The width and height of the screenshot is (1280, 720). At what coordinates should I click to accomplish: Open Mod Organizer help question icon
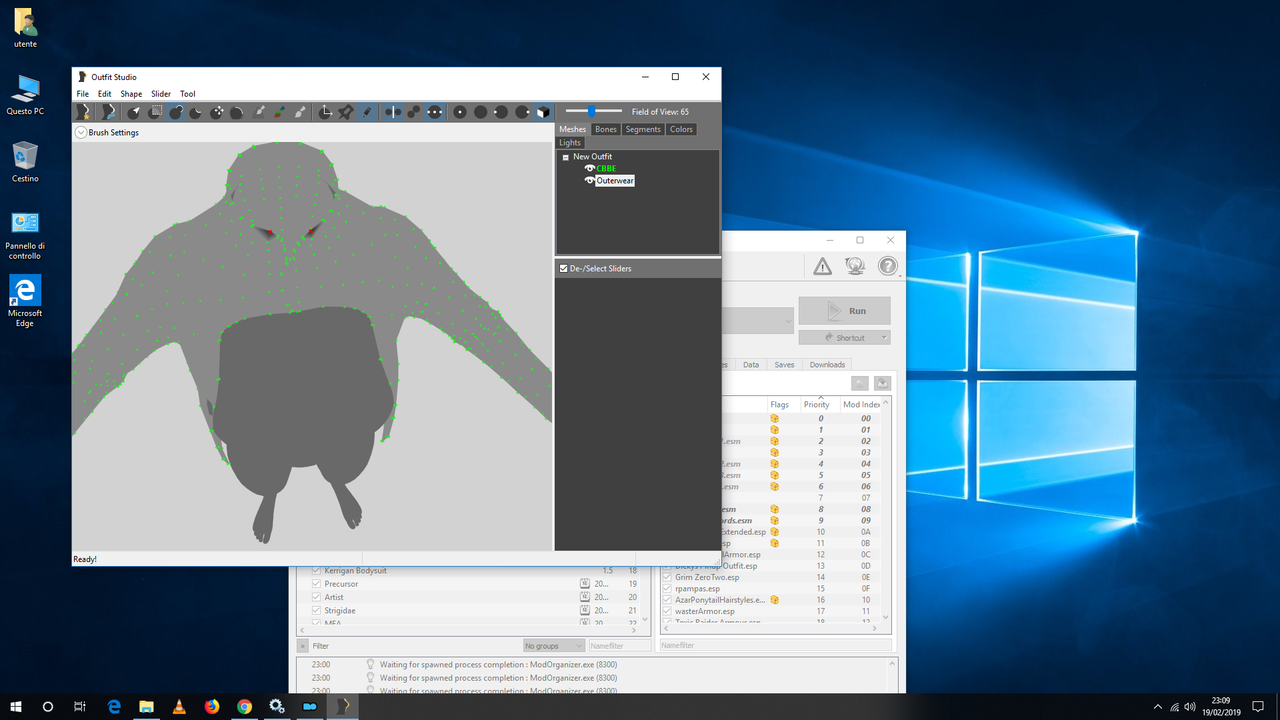[888, 266]
